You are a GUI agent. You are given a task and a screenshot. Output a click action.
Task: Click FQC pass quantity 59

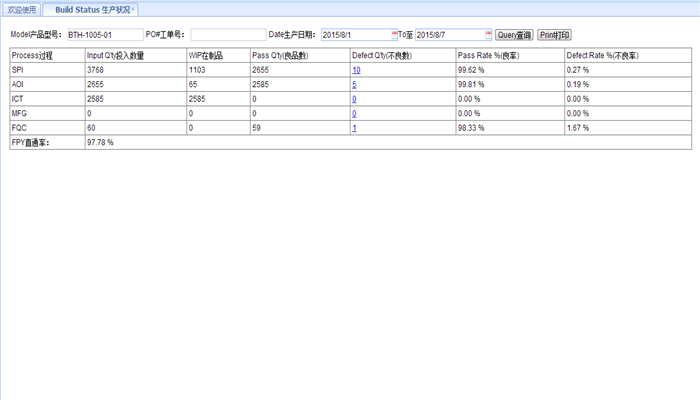tap(256, 128)
